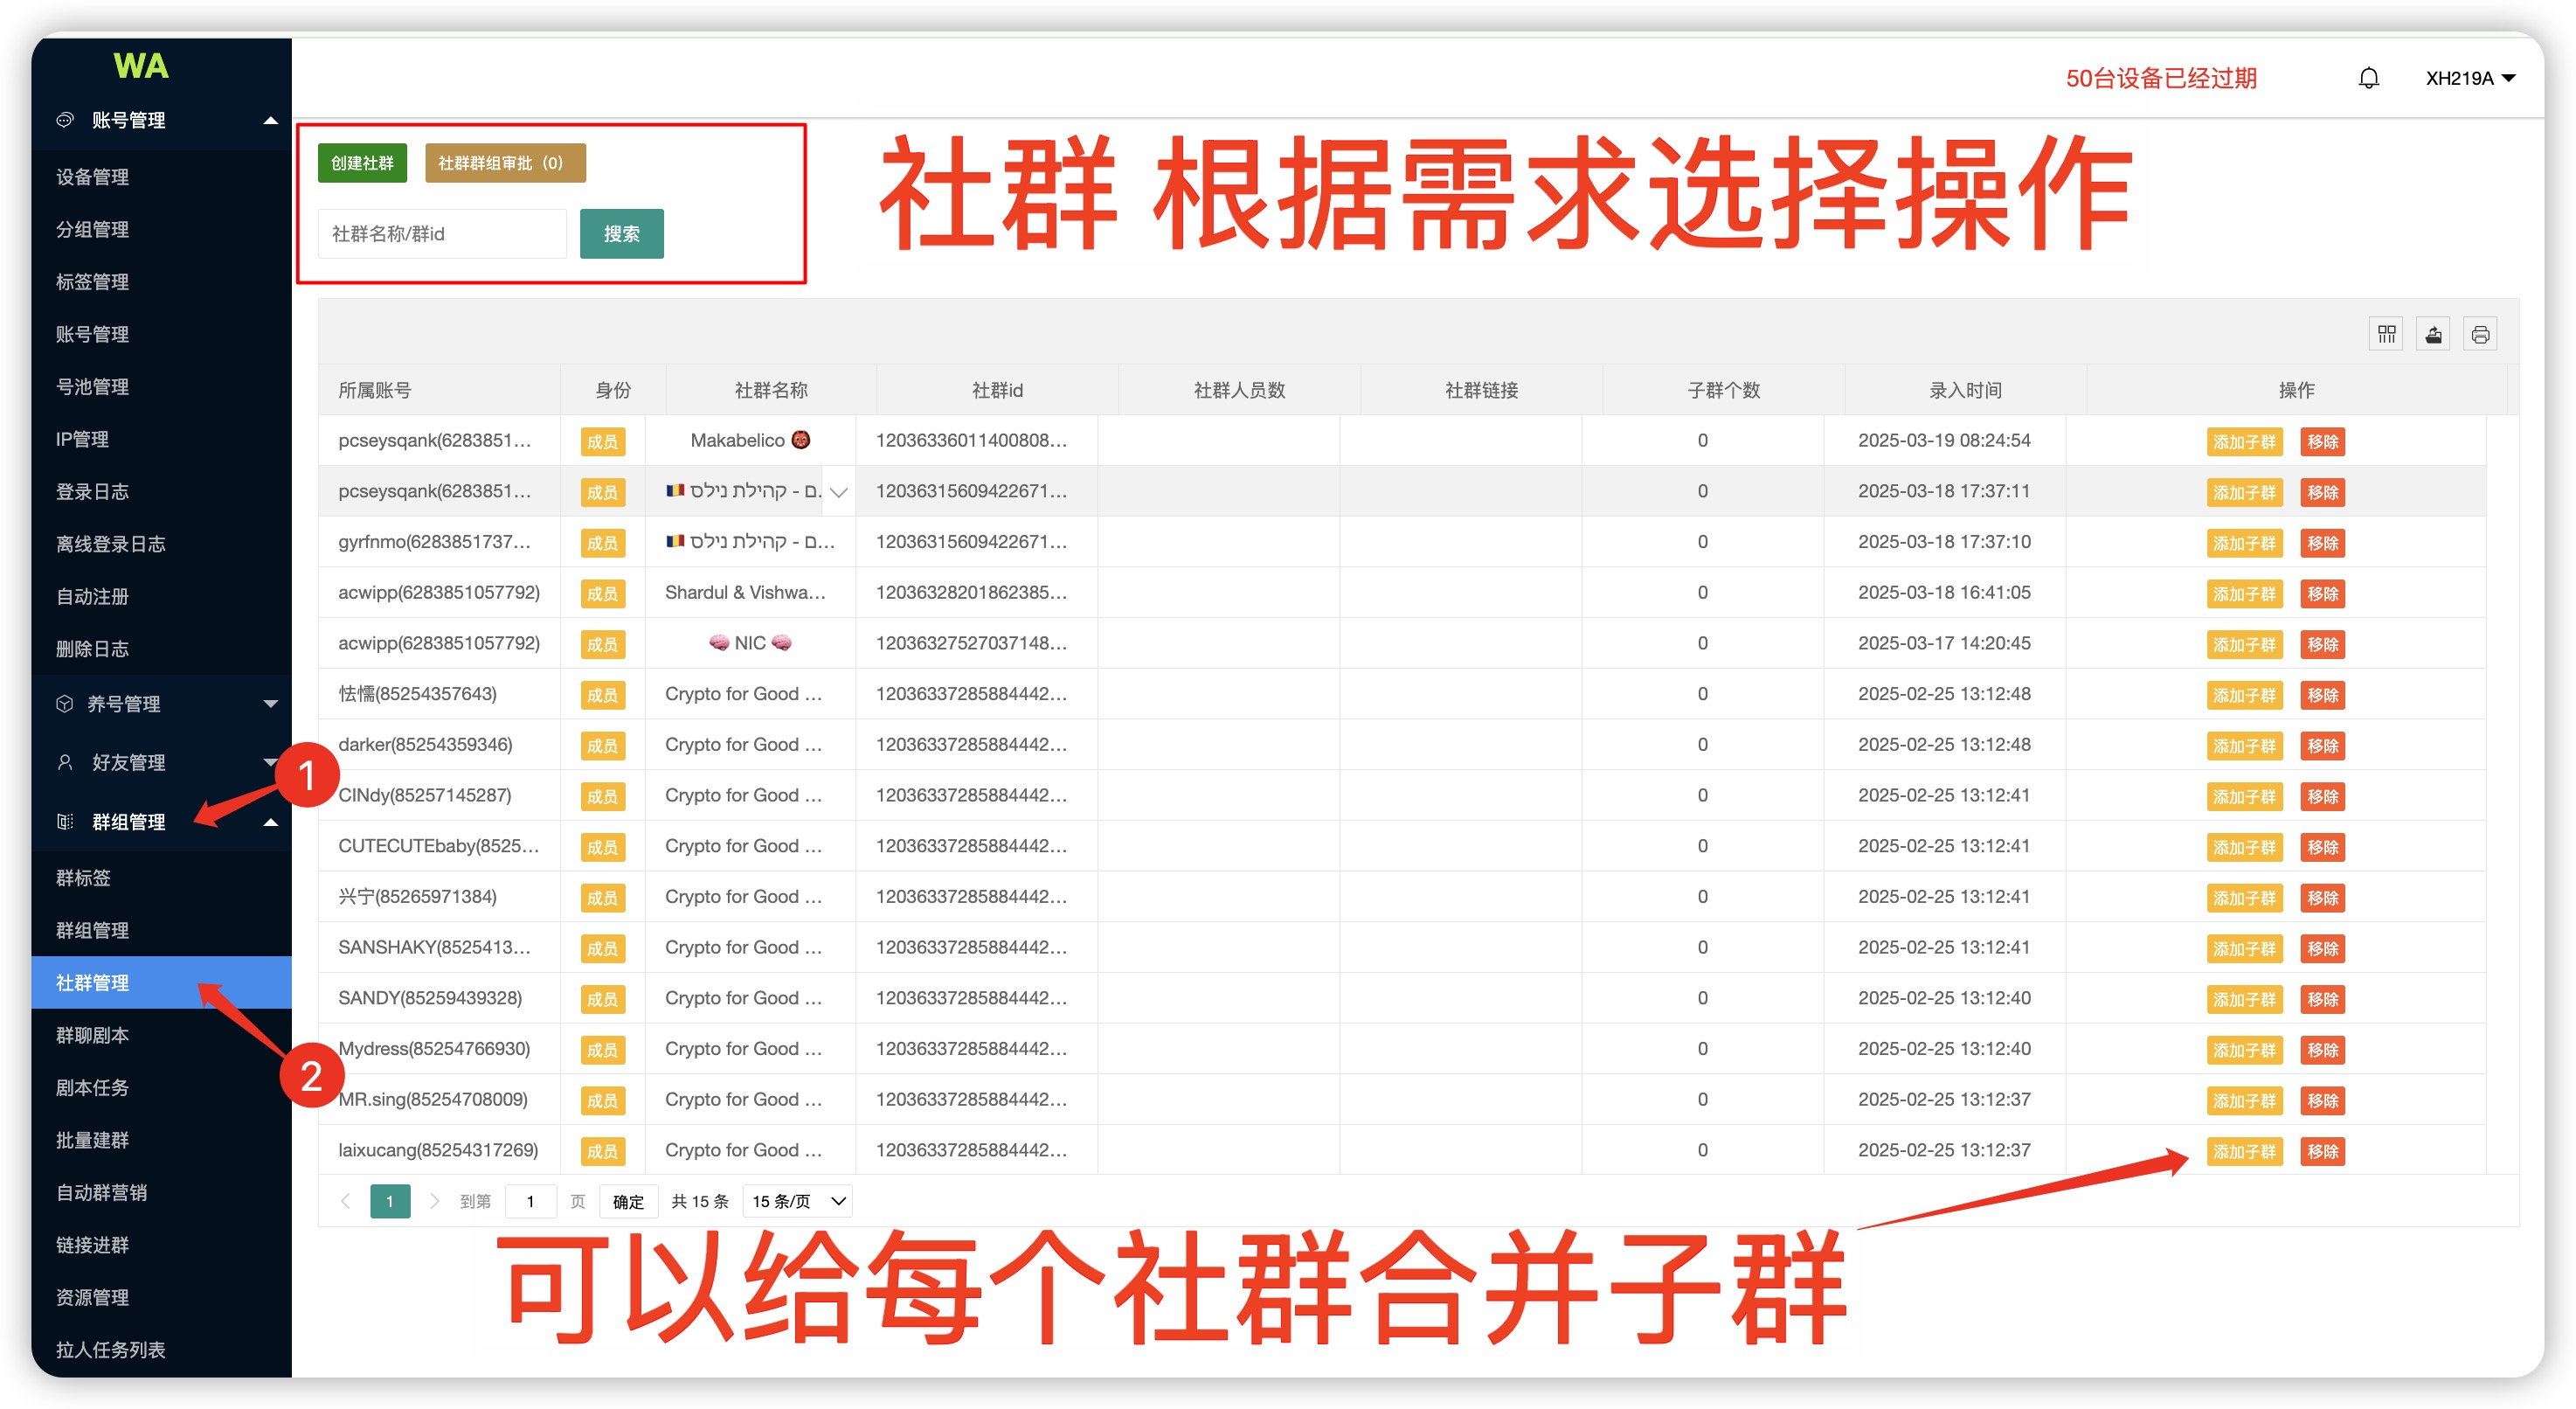Click the 社群名称/群id search field
2576x1409 pixels.
click(x=441, y=234)
